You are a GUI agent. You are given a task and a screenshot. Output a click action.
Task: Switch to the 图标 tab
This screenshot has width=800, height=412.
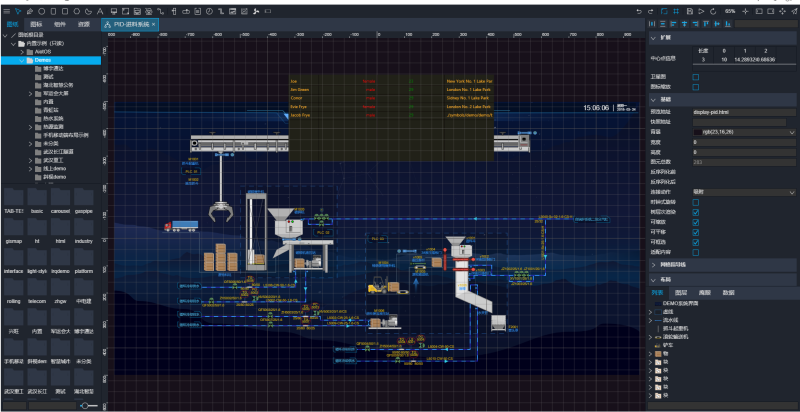point(36,23)
